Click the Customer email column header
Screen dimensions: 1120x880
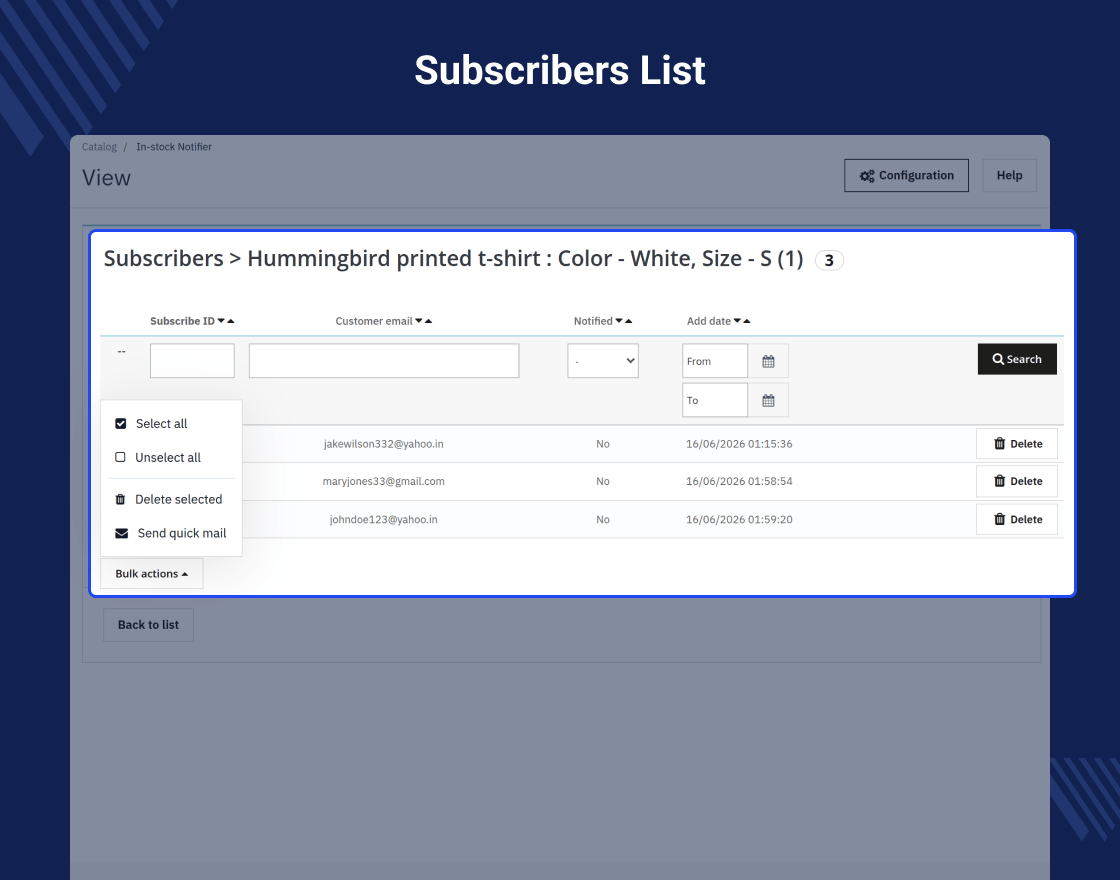[x=374, y=321]
